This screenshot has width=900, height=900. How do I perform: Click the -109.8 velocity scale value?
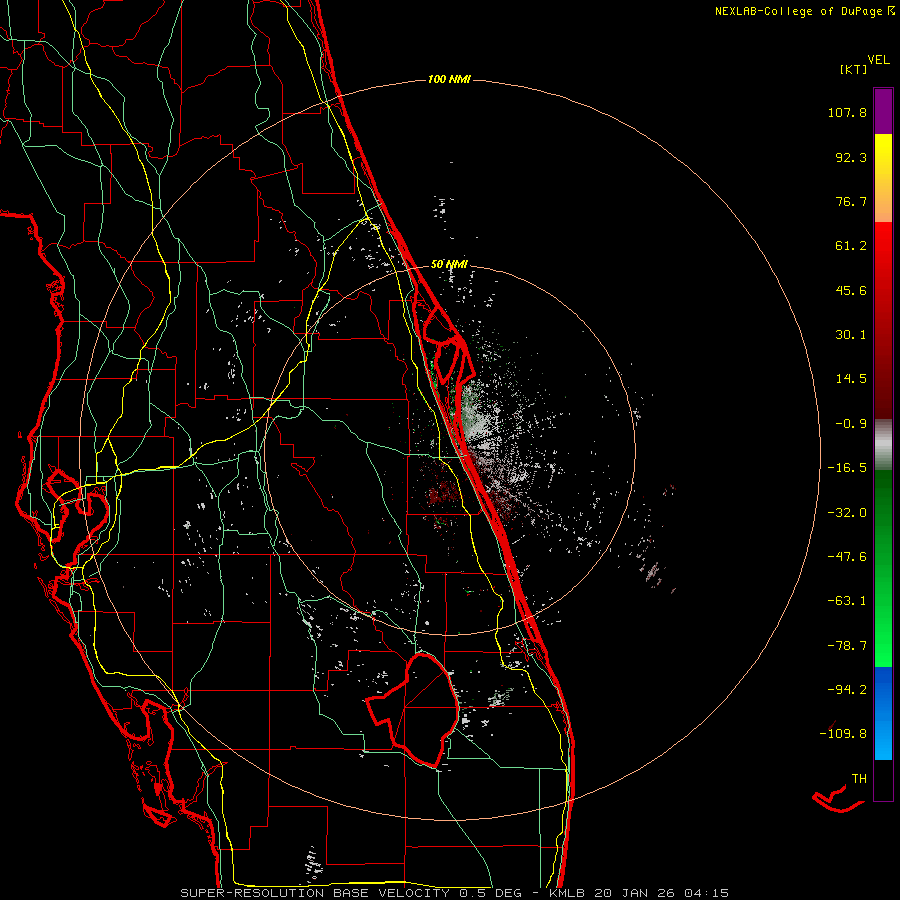843,734
